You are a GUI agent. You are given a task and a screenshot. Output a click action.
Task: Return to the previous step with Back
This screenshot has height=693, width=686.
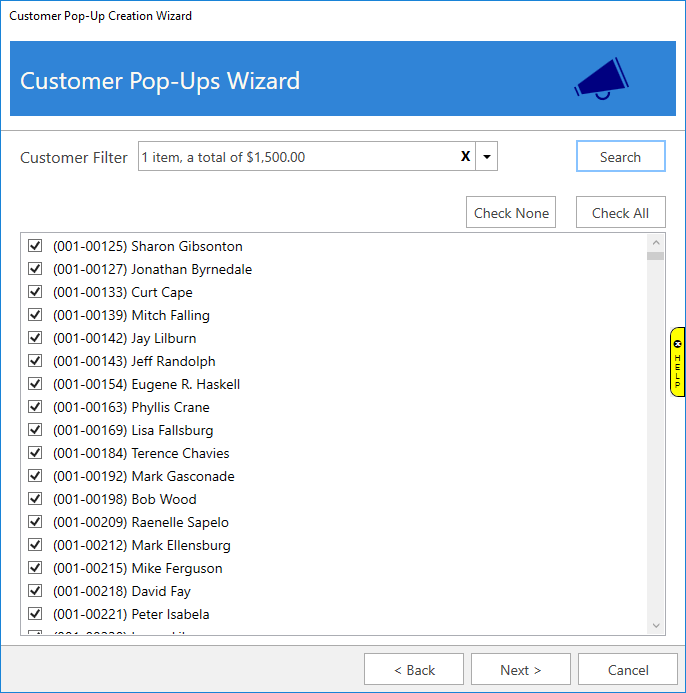[x=413, y=670]
